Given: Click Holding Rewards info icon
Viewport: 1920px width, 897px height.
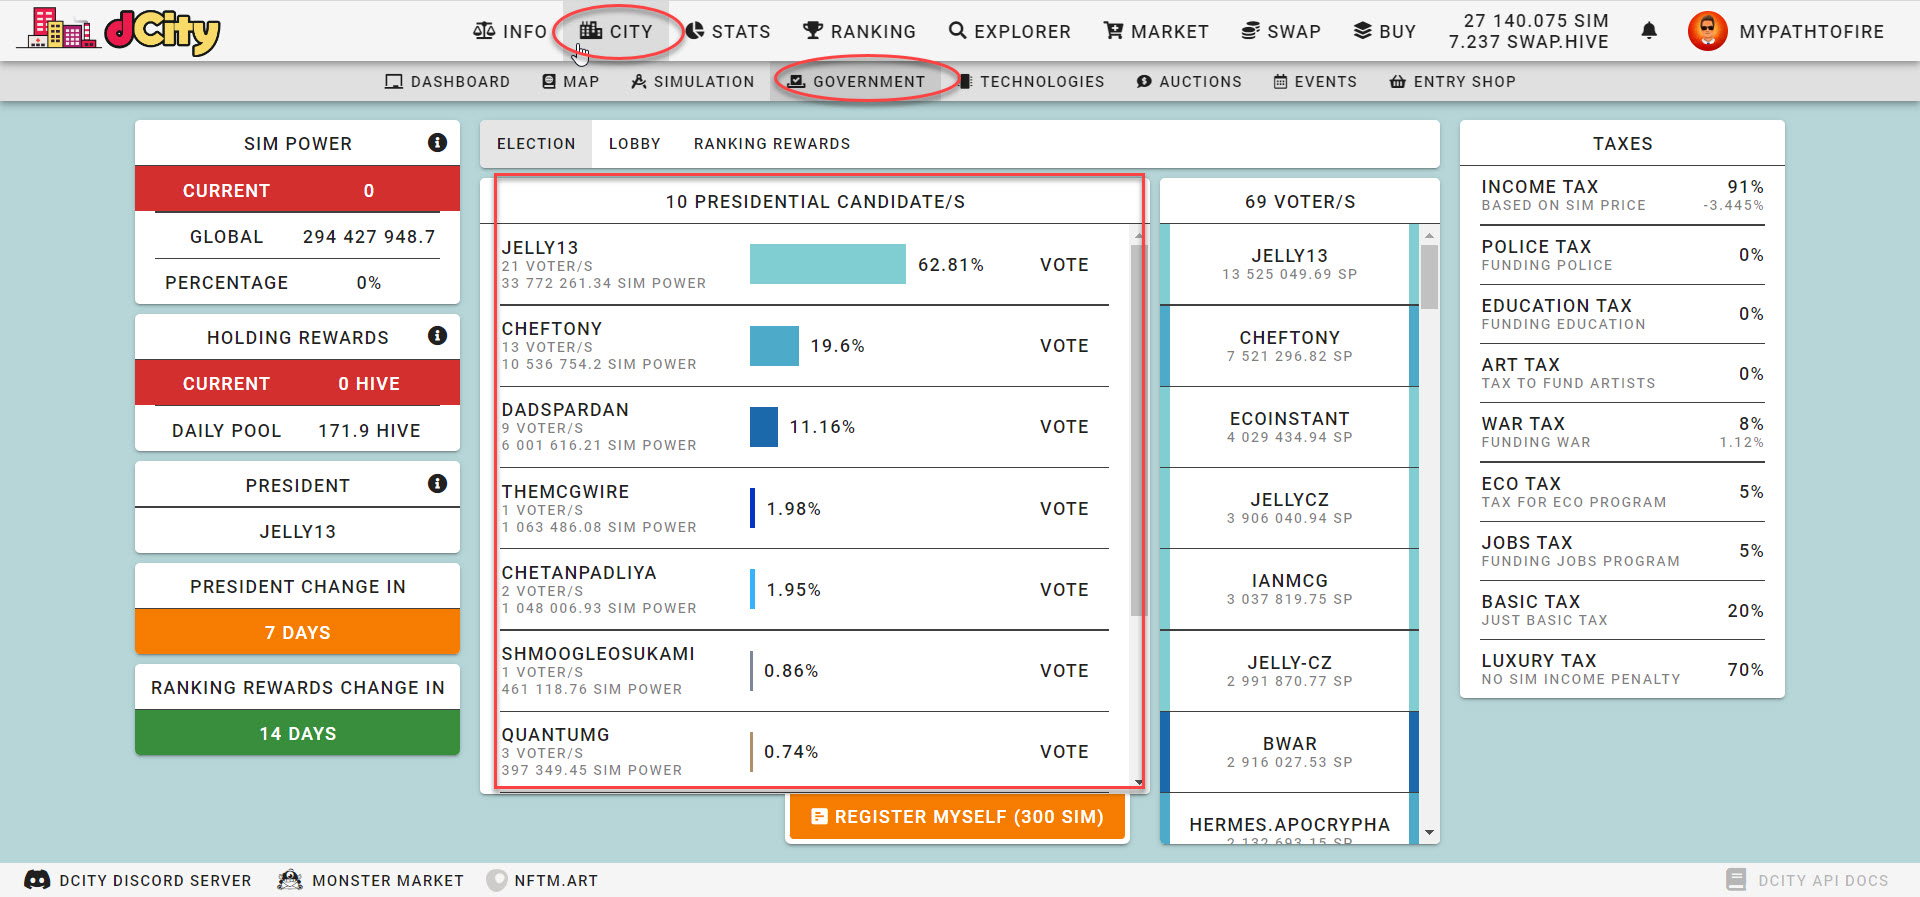Looking at the screenshot, I should 437,336.
